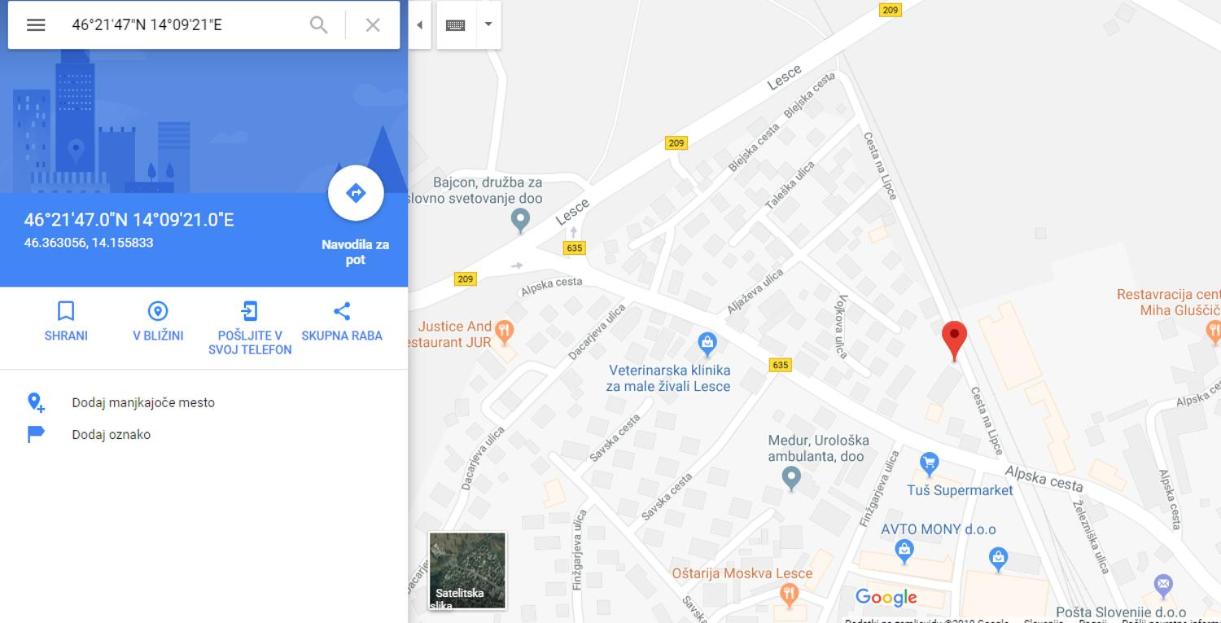Click the Bajcon družba map pin

point(520,220)
